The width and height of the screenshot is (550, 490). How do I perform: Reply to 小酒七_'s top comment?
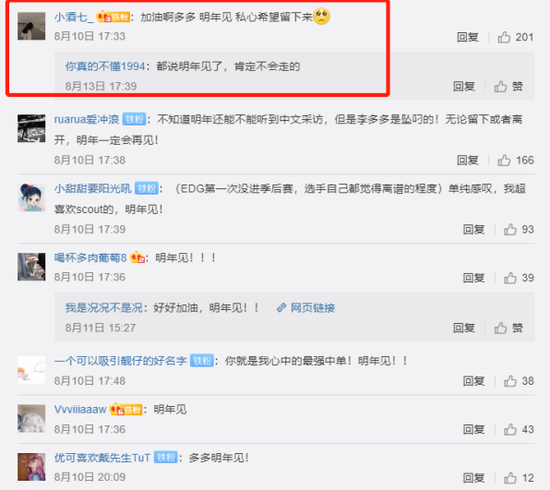[468, 37]
